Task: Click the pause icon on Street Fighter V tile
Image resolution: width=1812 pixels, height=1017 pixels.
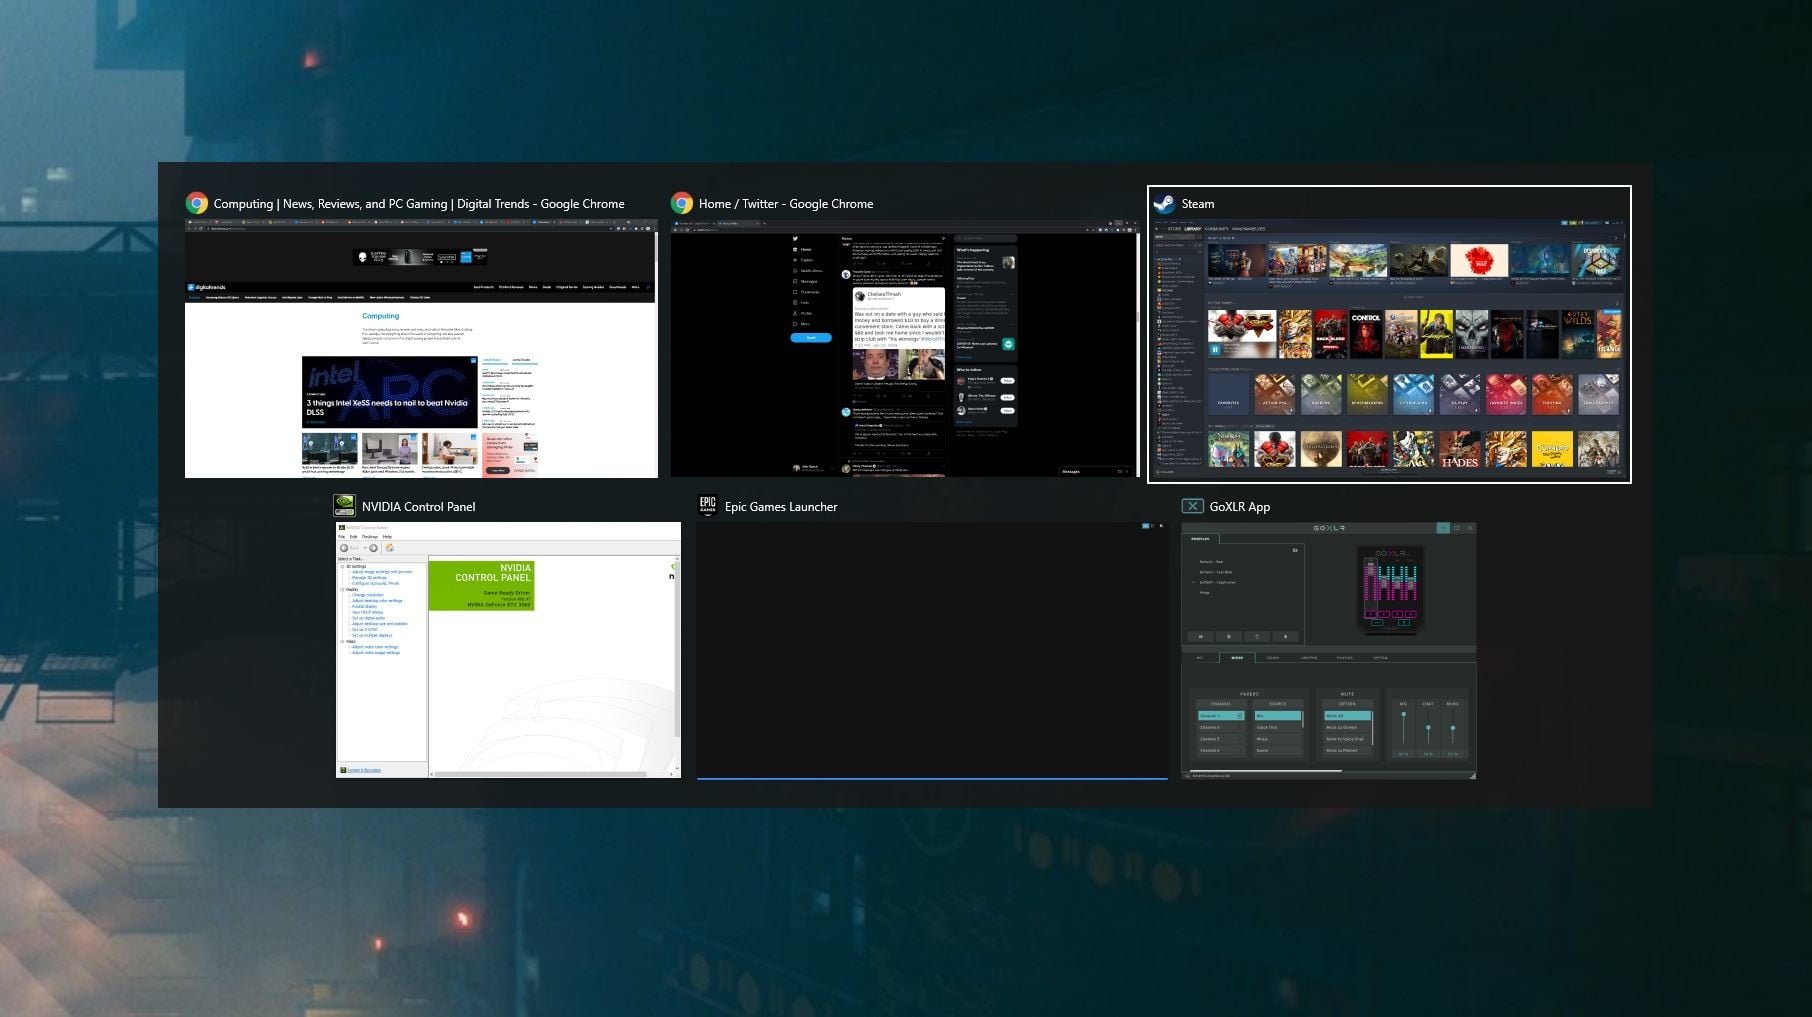Action: click(1215, 350)
